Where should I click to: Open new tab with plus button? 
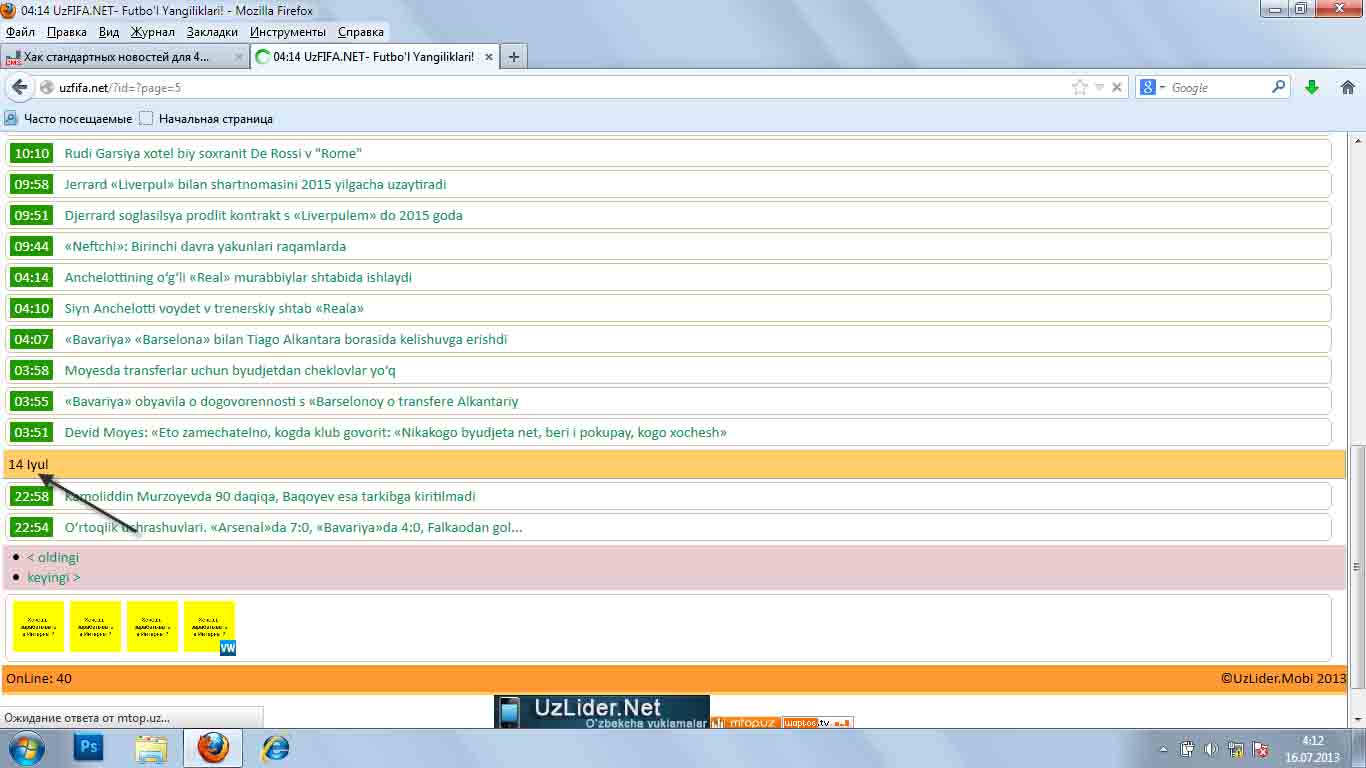(x=513, y=57)
